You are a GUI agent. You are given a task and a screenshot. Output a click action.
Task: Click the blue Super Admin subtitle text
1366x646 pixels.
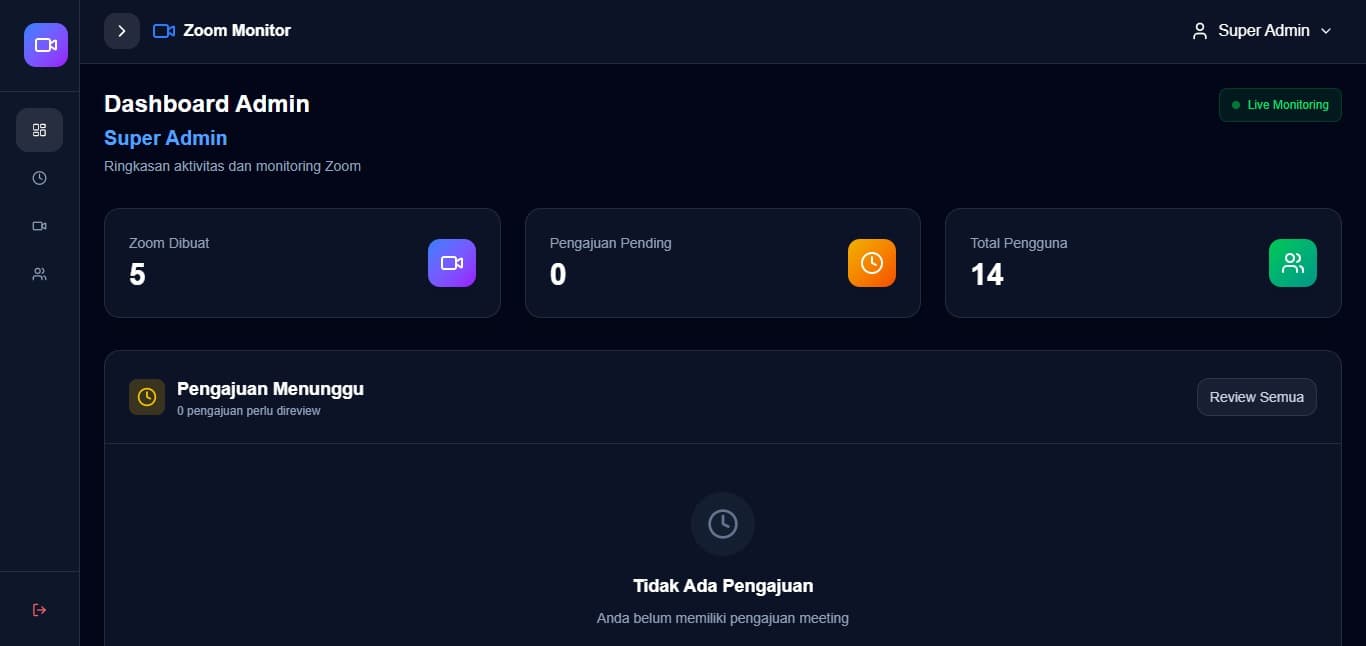(x=166, y=138)
